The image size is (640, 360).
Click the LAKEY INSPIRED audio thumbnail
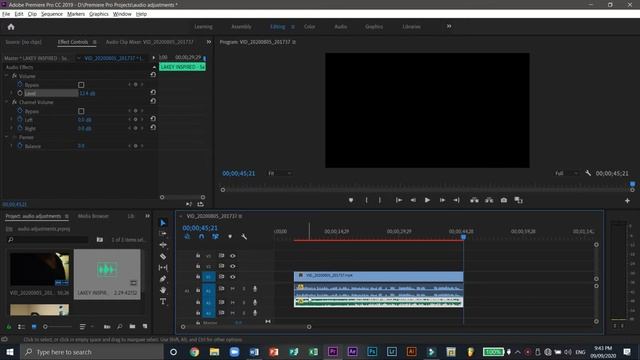[x=107, y=269]
